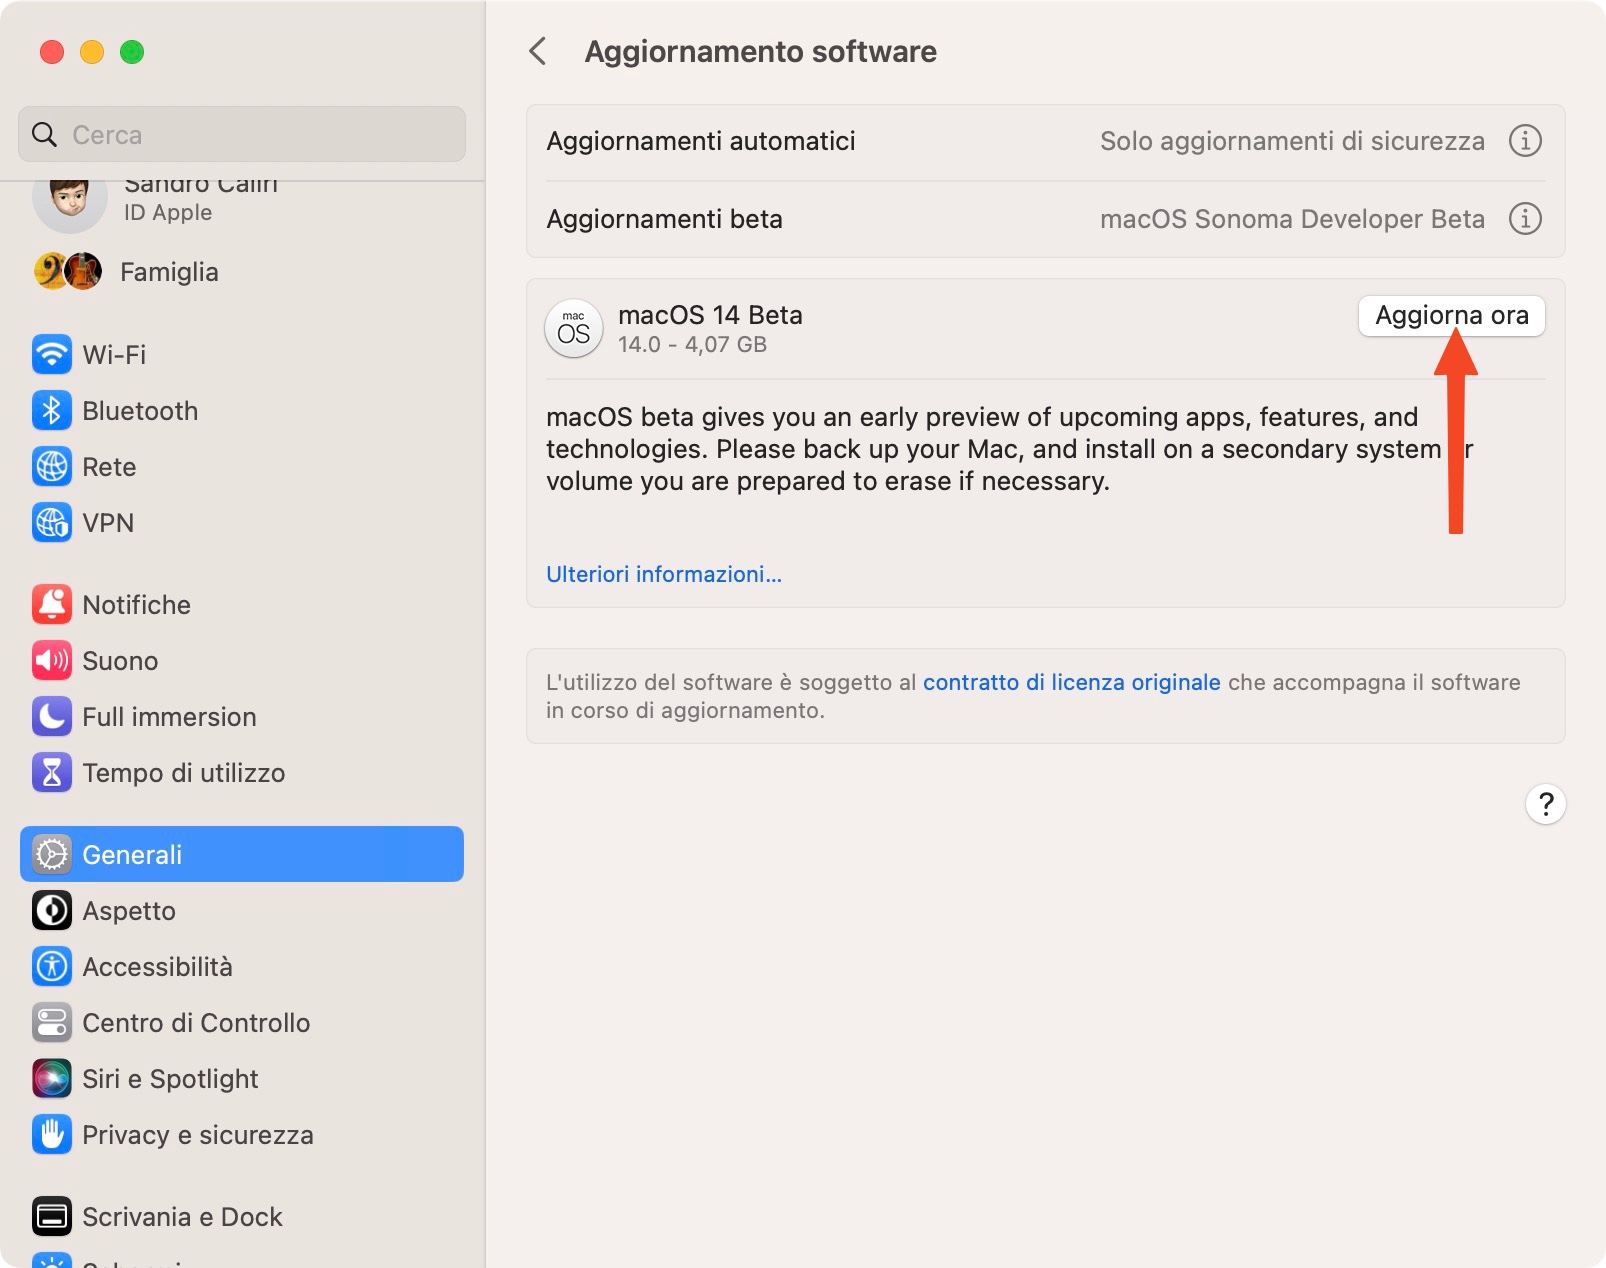Open the Rete globe icon
Viewport: 1606px width, 1268px height.
click(52, 466)
